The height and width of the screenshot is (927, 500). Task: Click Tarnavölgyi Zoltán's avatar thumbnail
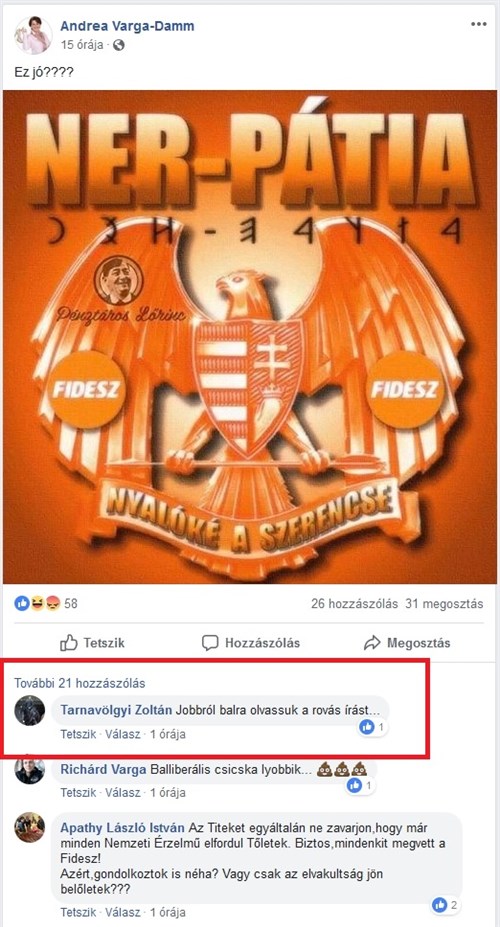click(x=30, y=711)
